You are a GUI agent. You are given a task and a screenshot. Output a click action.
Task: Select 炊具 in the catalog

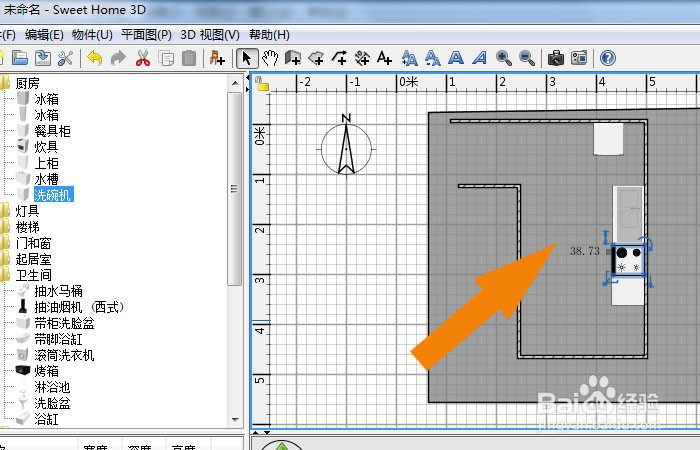[46, 147]
